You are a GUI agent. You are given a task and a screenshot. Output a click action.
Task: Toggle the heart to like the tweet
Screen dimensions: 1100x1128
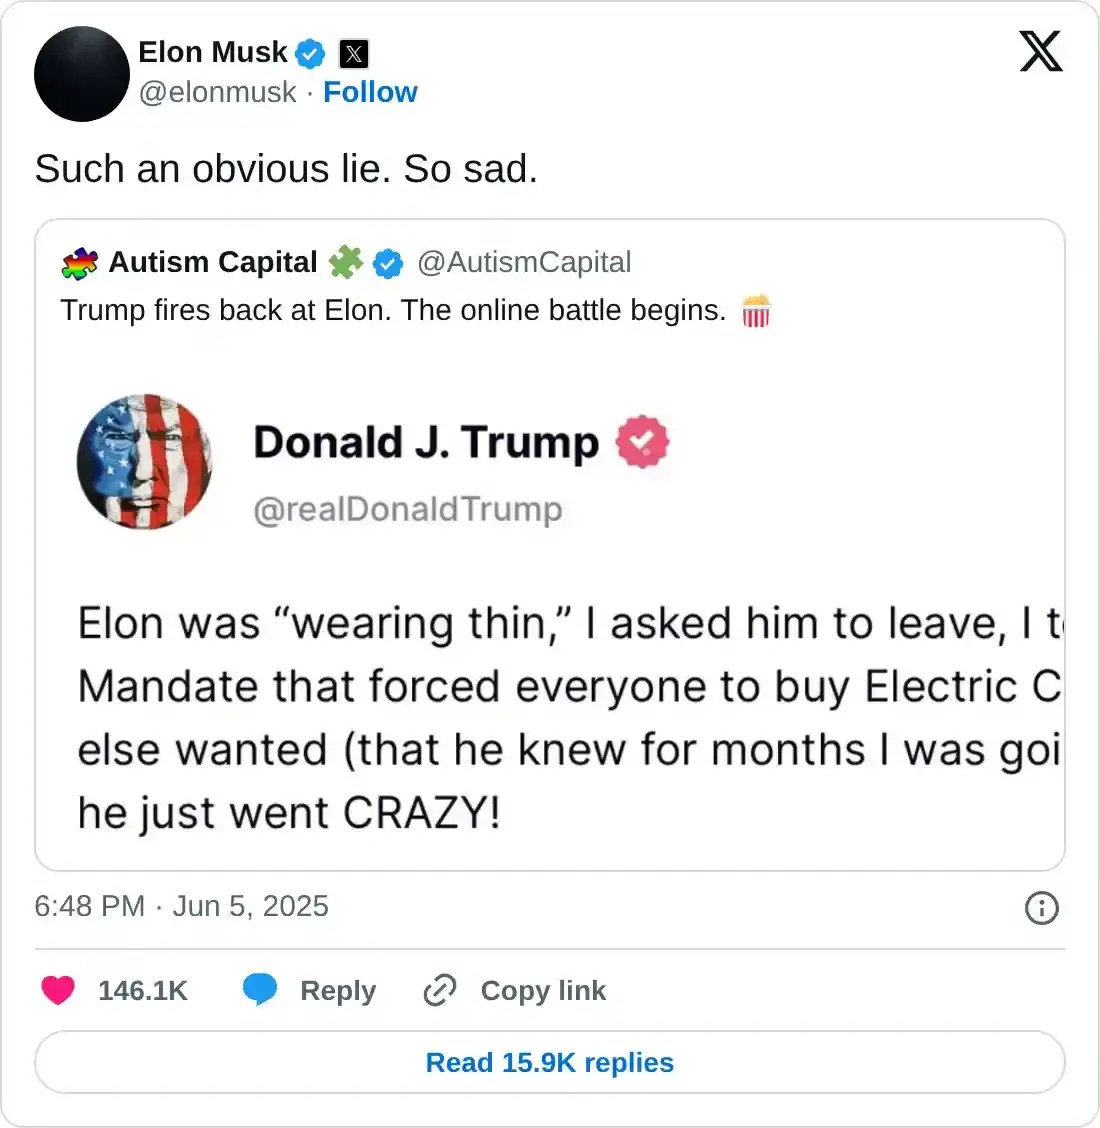pos(58,990)
